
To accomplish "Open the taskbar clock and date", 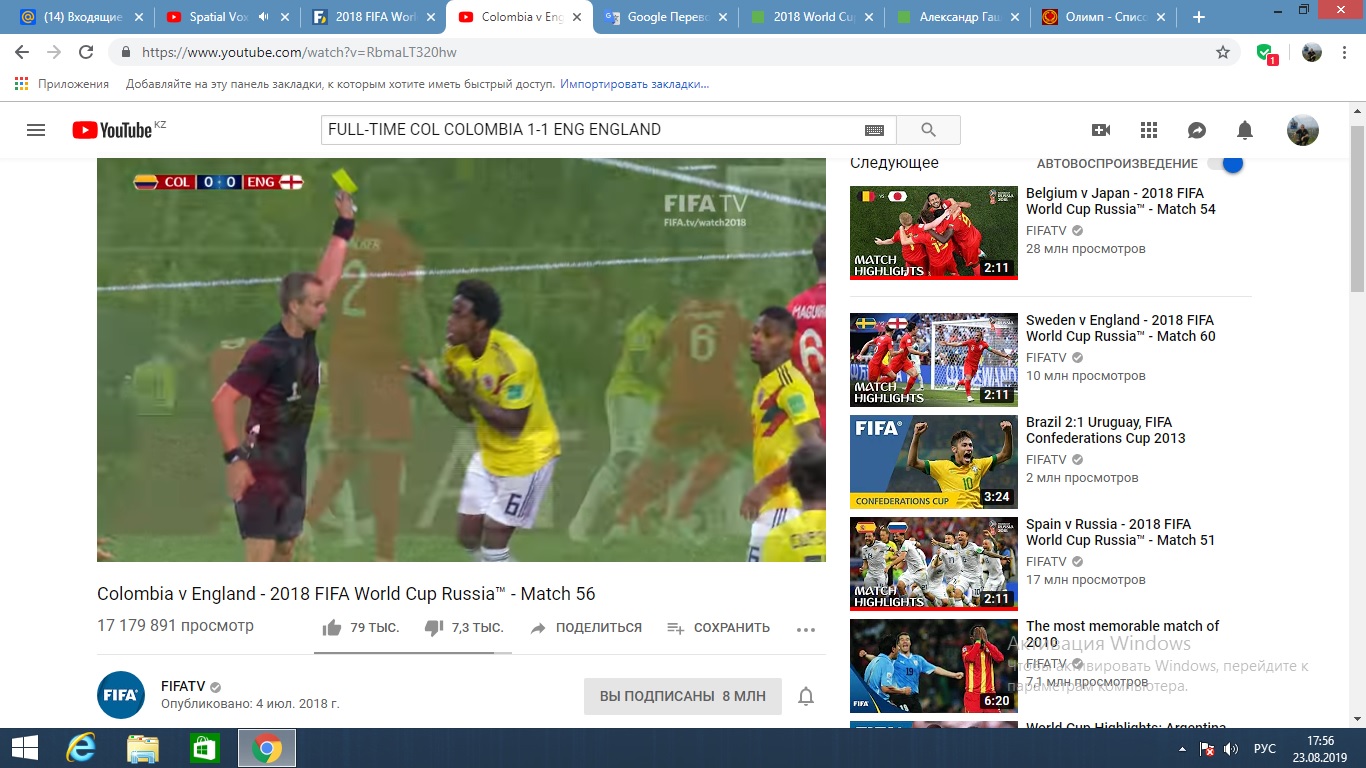I will [1320, 748].
